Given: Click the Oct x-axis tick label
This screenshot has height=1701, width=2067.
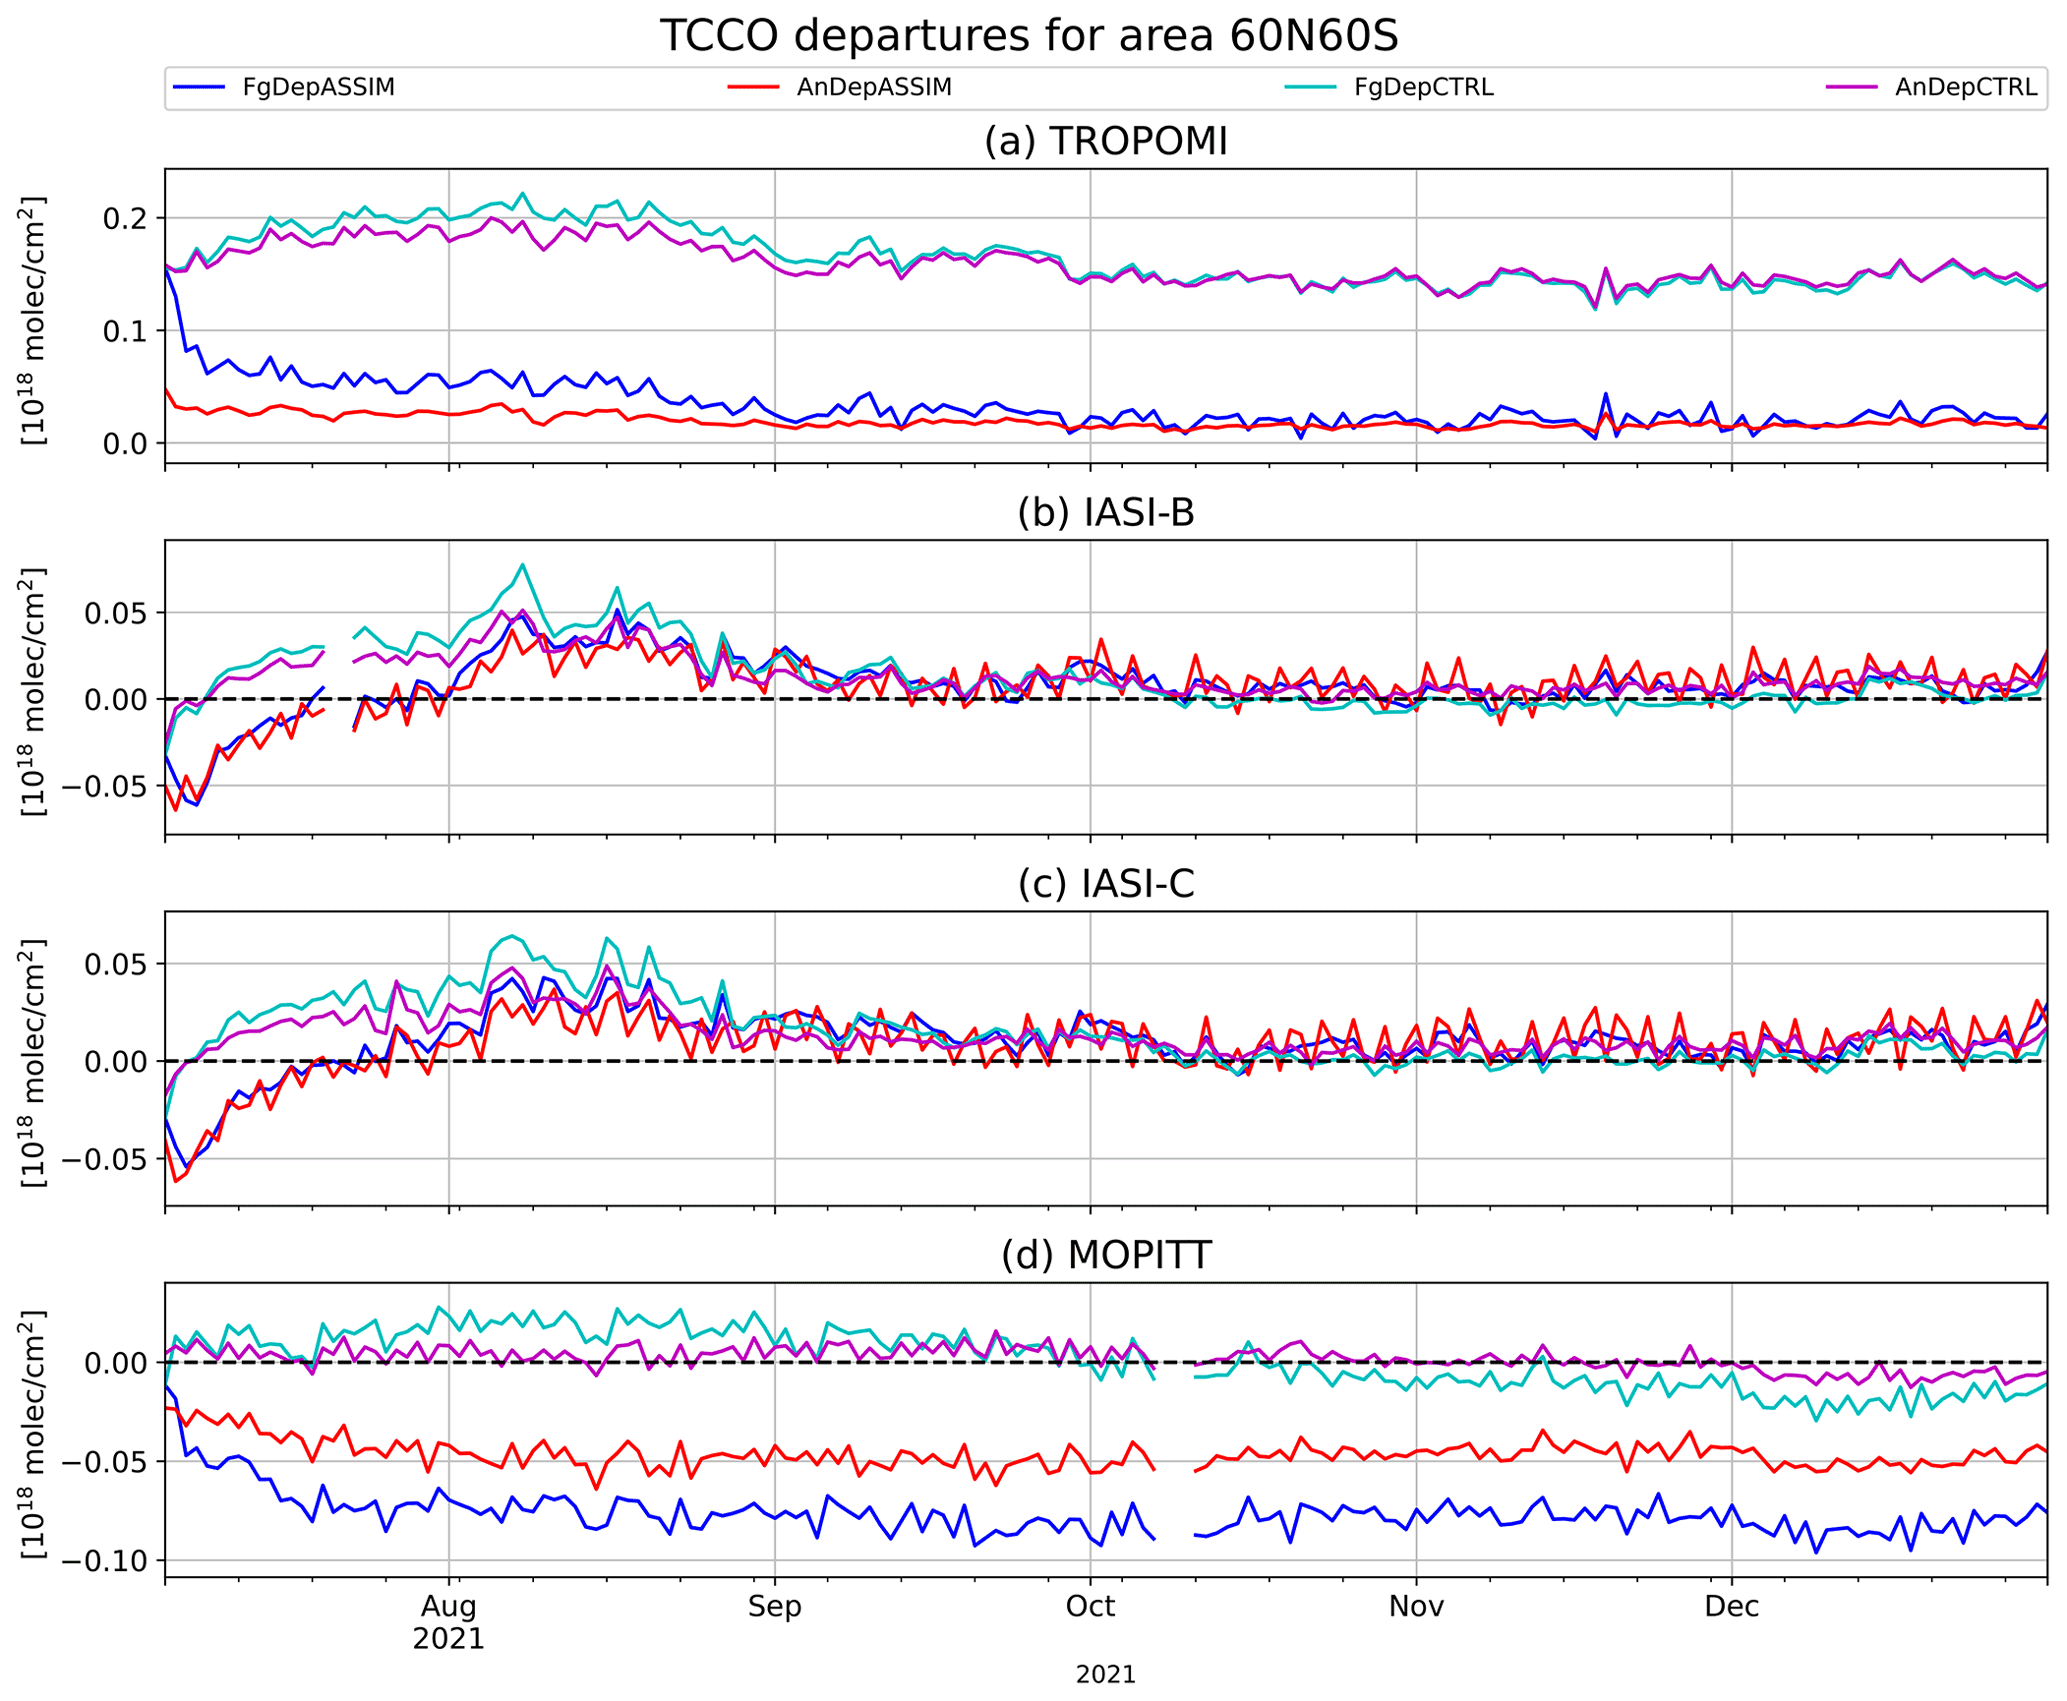Looking at the screenshot, I should (1090, 1606).
